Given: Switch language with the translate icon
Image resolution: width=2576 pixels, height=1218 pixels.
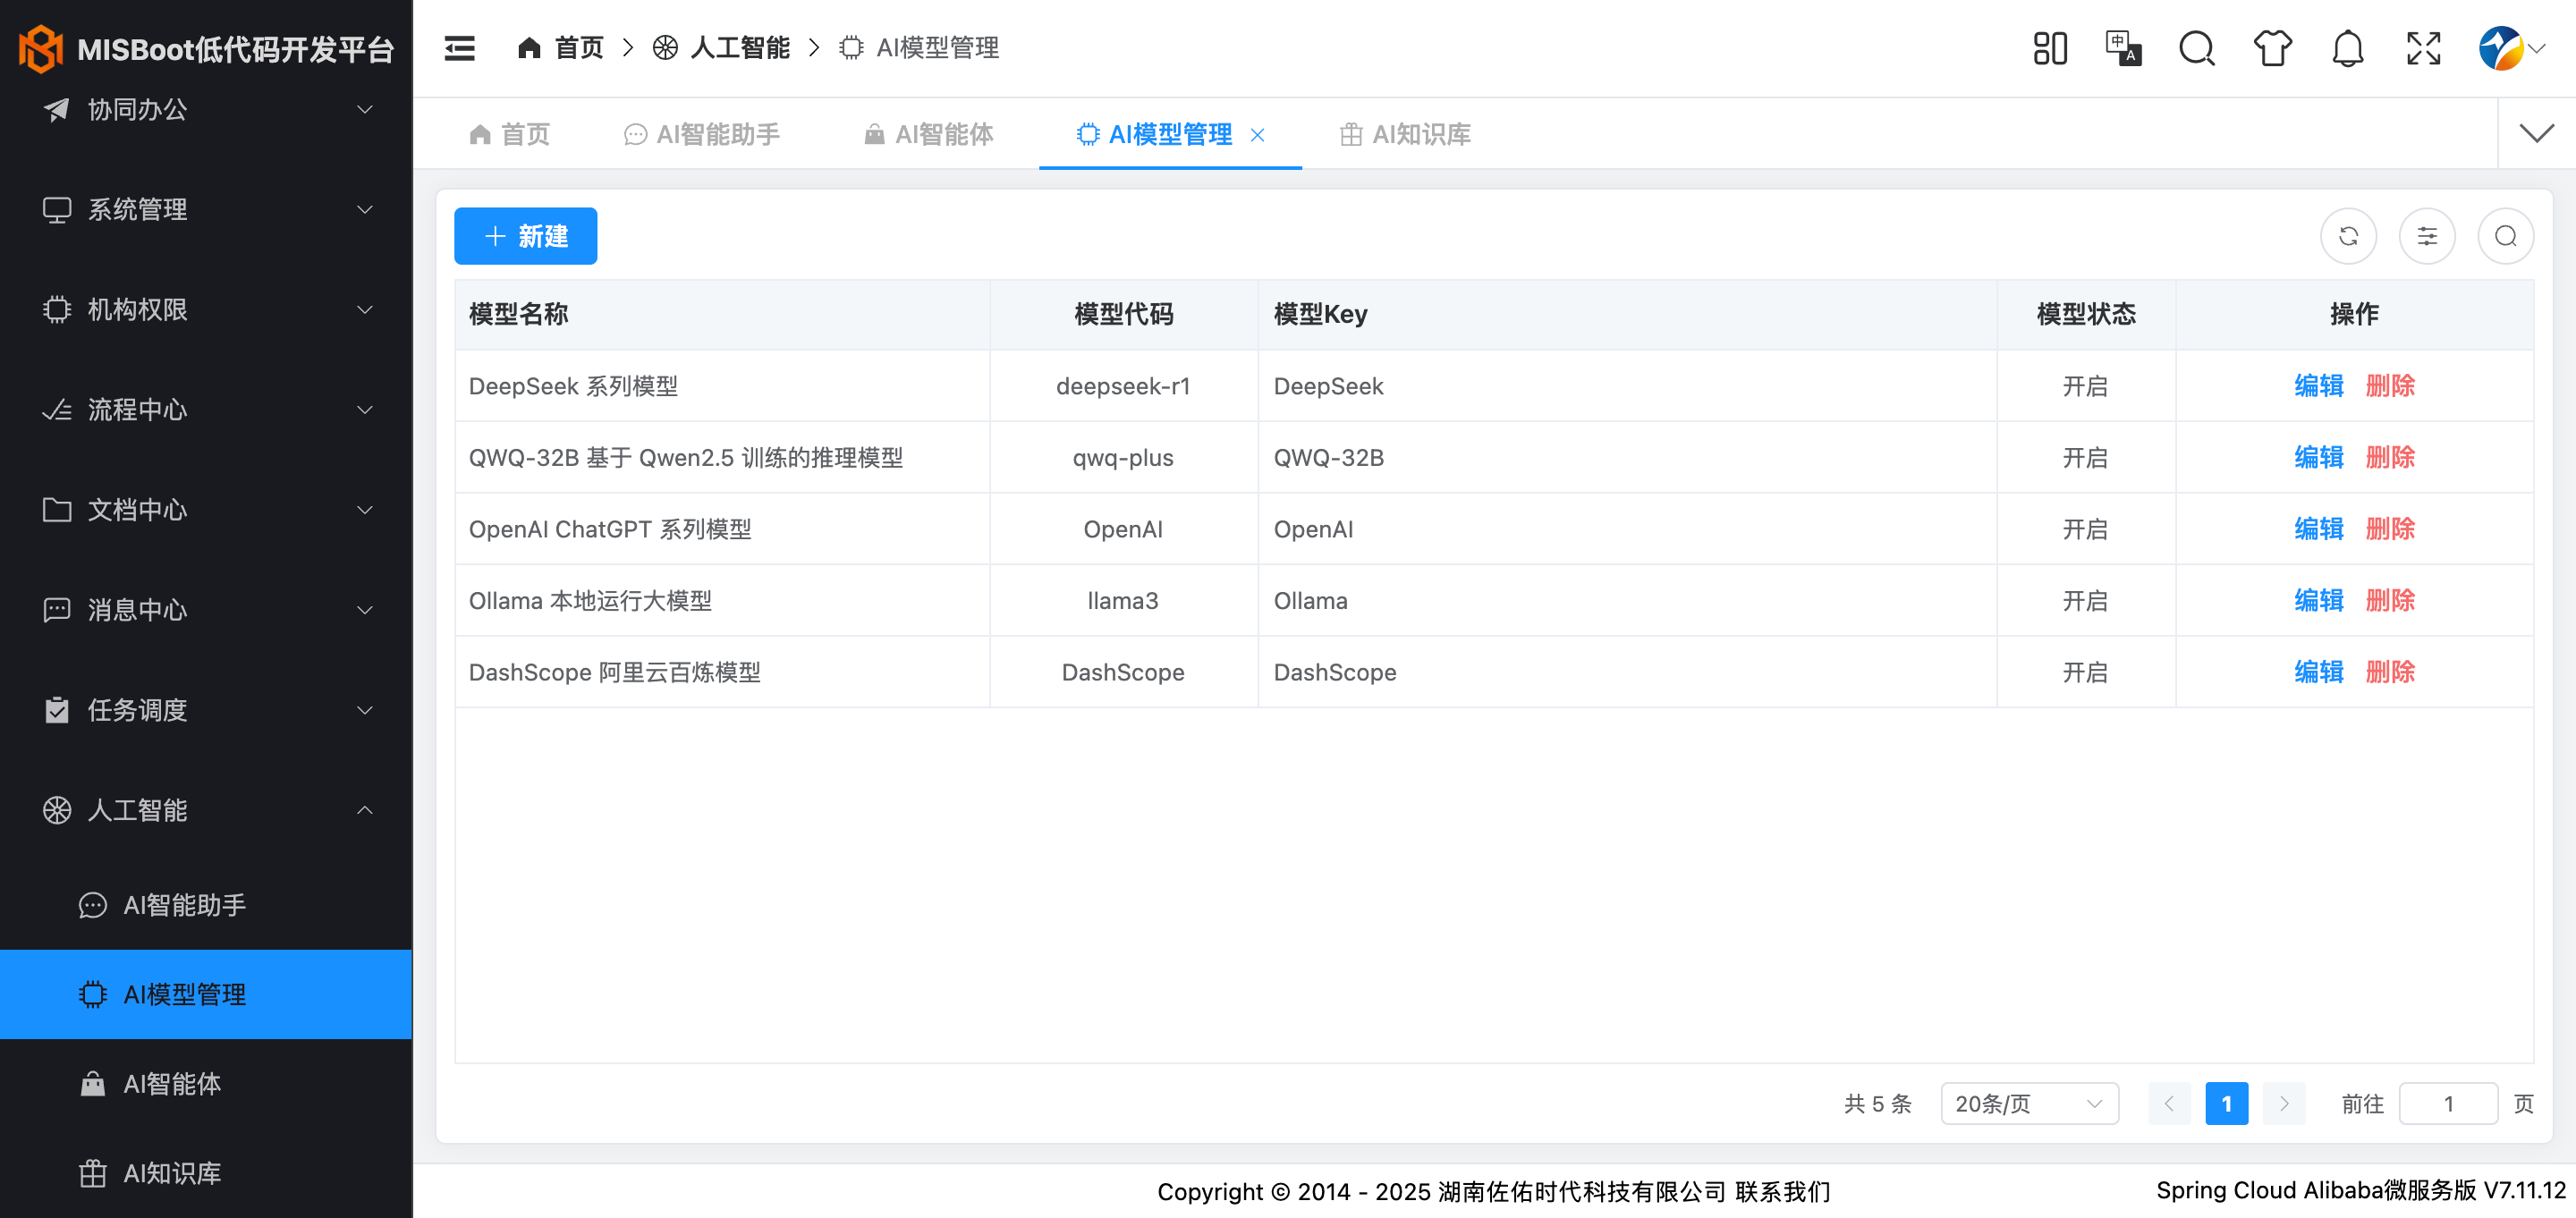Looking at the screenshot, I should pos(2123,48).
